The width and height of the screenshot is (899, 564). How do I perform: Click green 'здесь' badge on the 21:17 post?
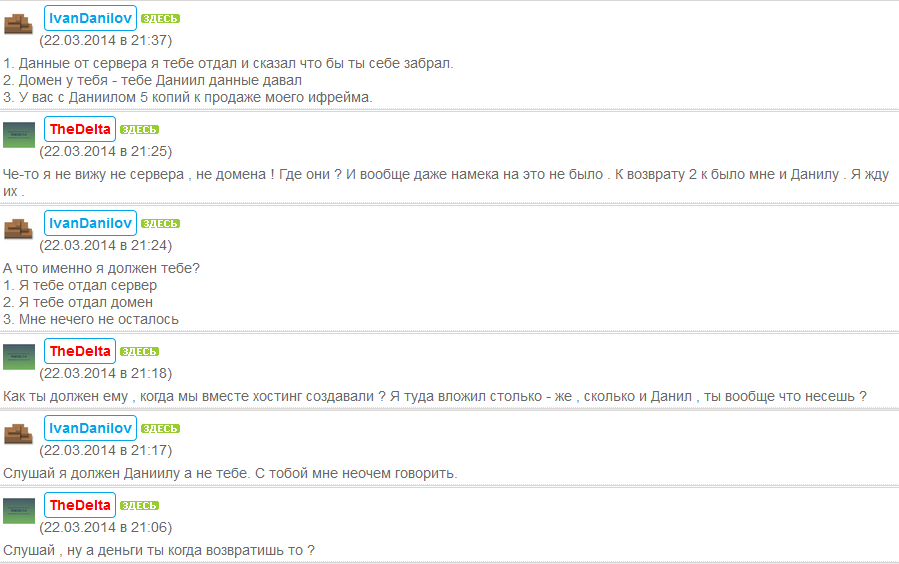pos(160,429)
